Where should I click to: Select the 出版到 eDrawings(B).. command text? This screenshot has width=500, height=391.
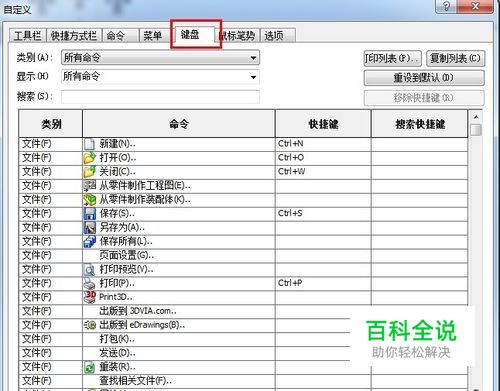142,325
